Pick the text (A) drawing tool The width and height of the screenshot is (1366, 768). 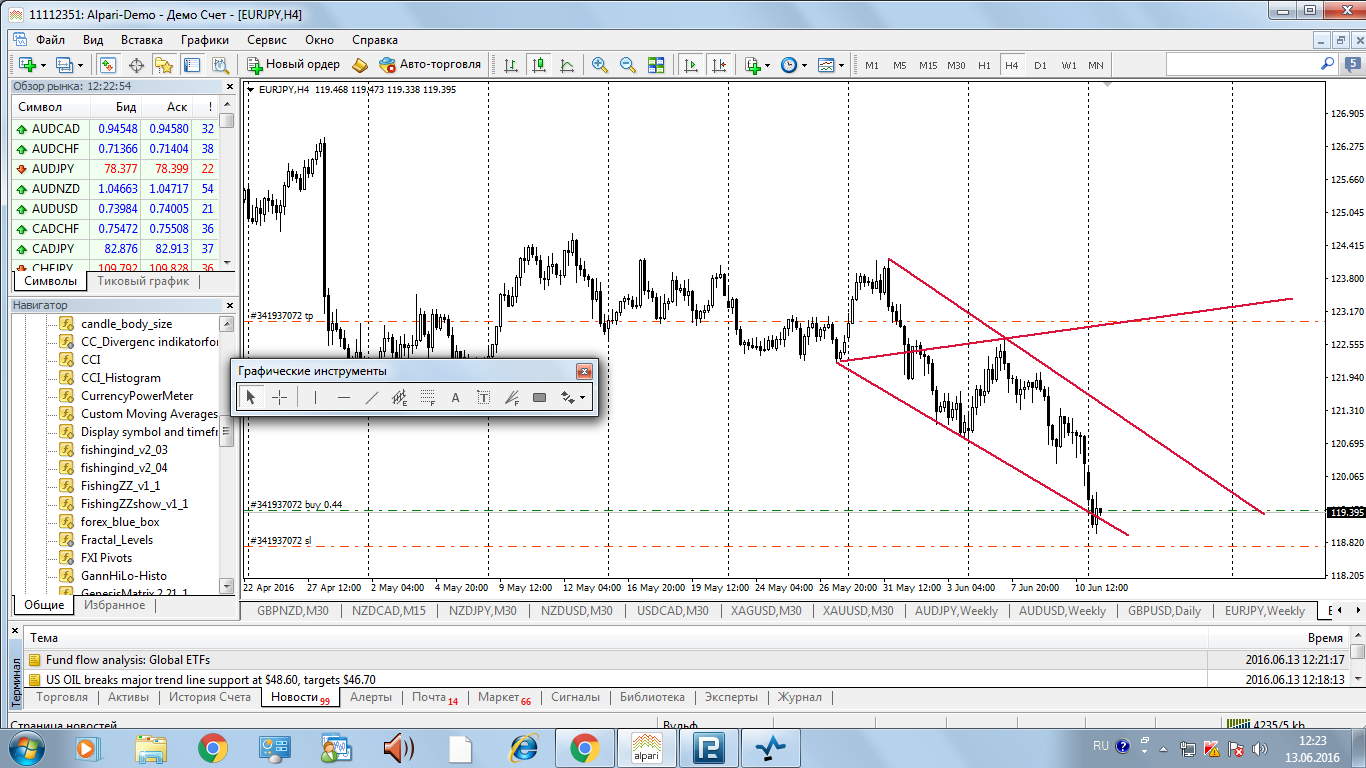click(x=456, y=397)
